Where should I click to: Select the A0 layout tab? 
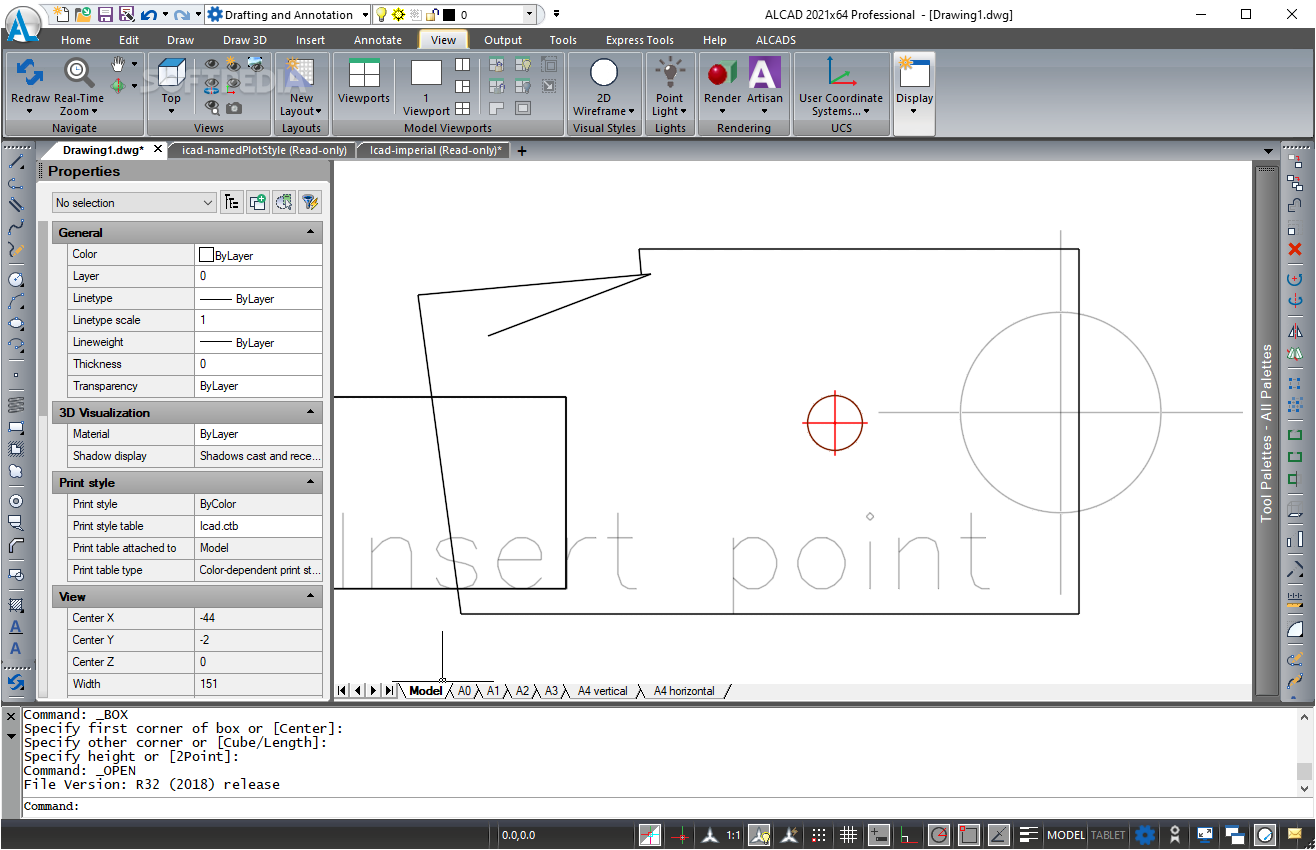pos(464,691)
